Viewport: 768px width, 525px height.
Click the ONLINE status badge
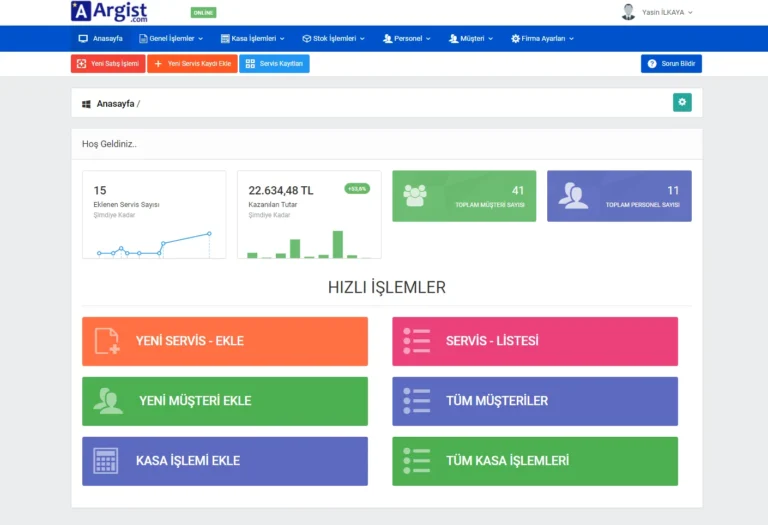tap(203, 13)
